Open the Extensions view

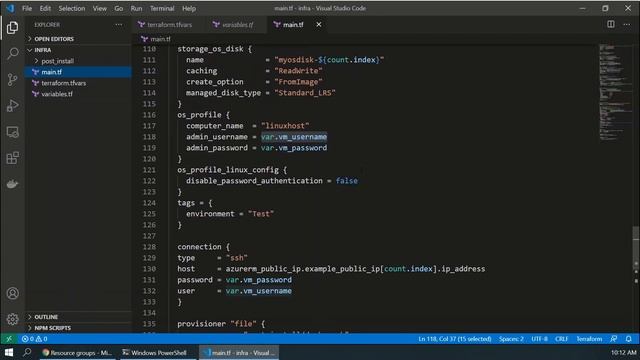point(12,158)
